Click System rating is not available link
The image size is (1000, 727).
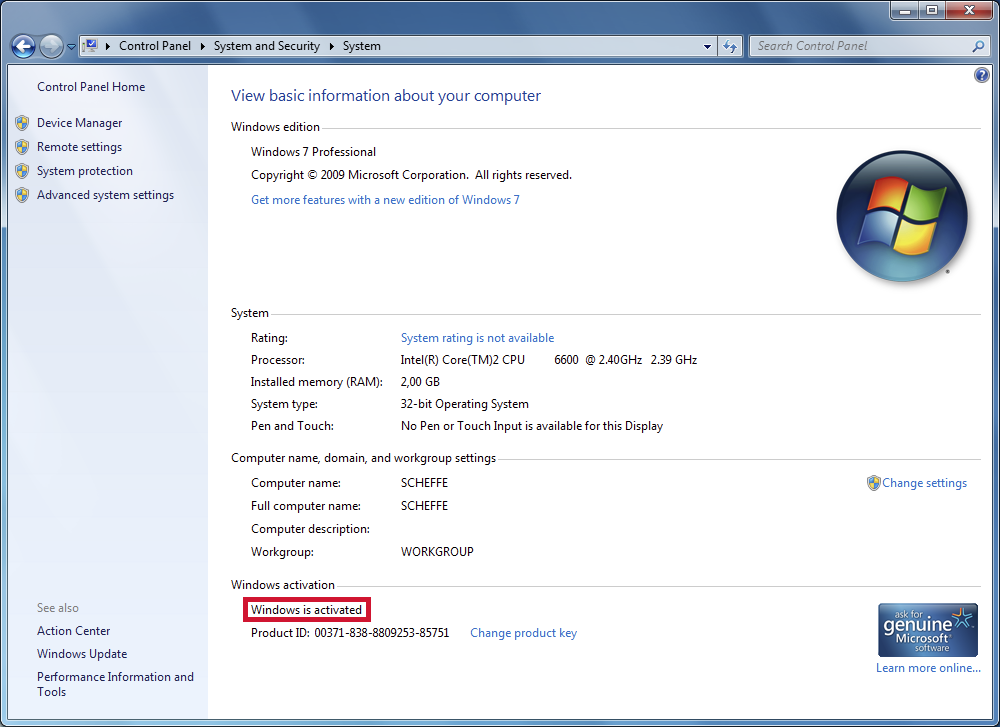click(477, 338)
